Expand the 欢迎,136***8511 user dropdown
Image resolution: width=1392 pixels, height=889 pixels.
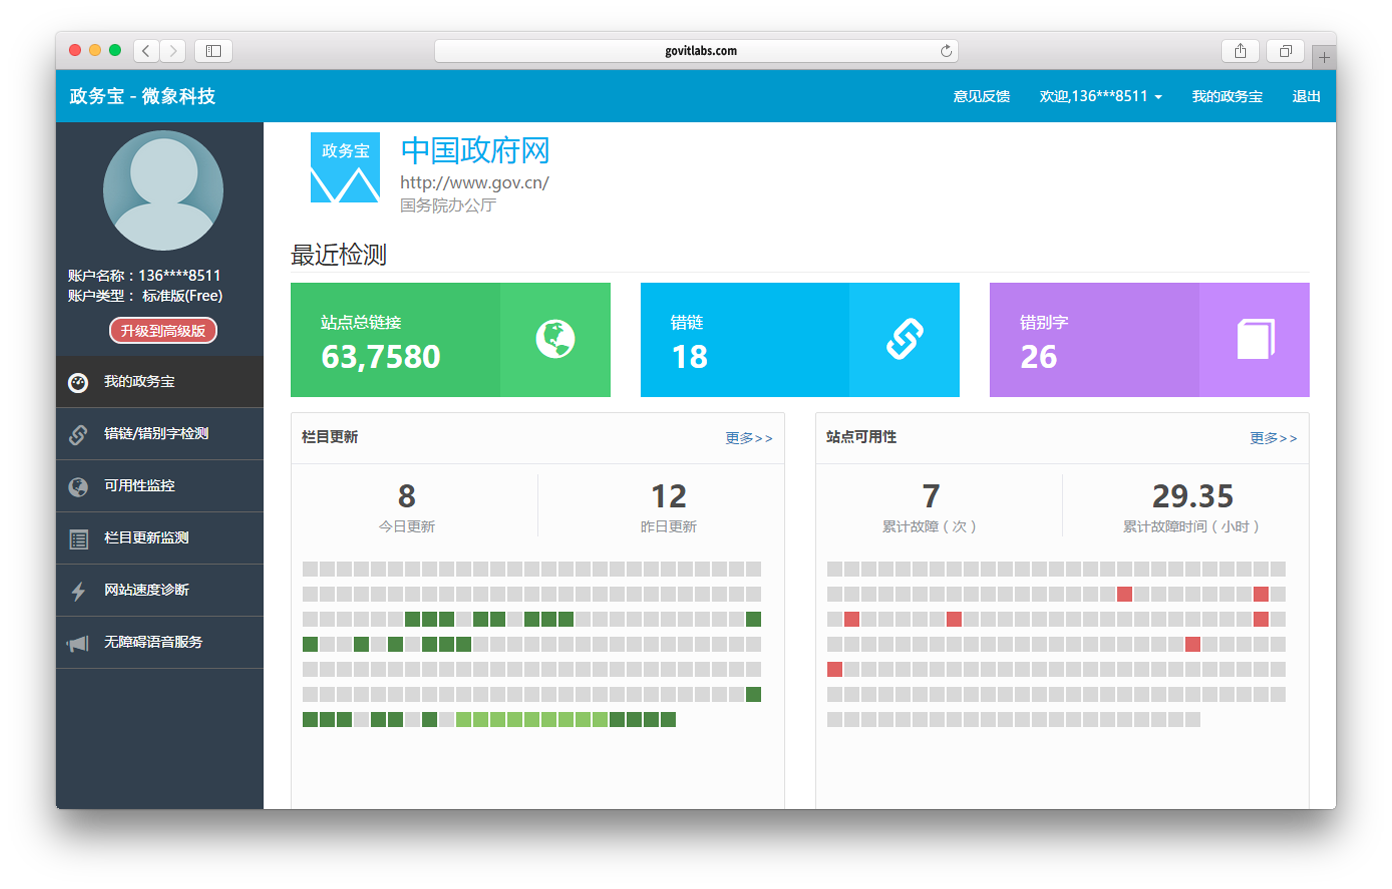click(x=1100, y=96)
